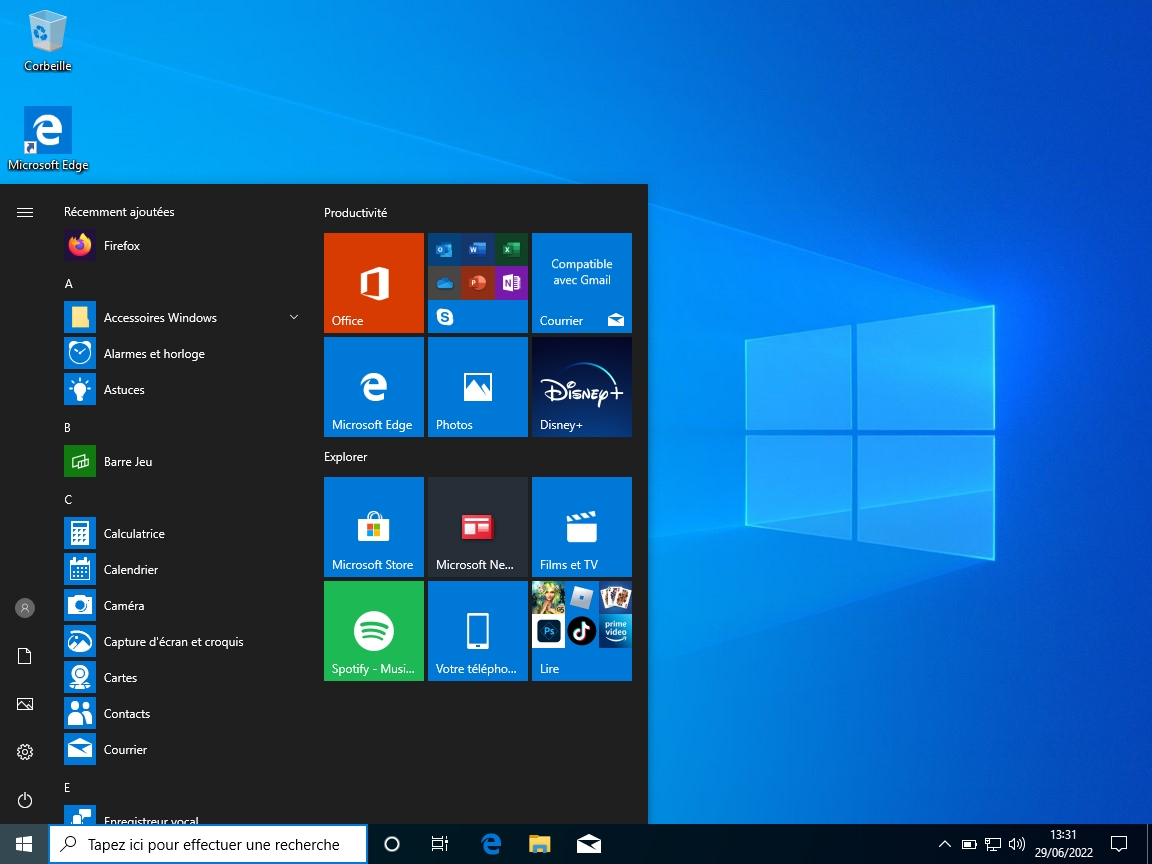Expand the Accessoires Windows folder
The width and height of the screenshot is (1152, 864).
pos(182,317)
